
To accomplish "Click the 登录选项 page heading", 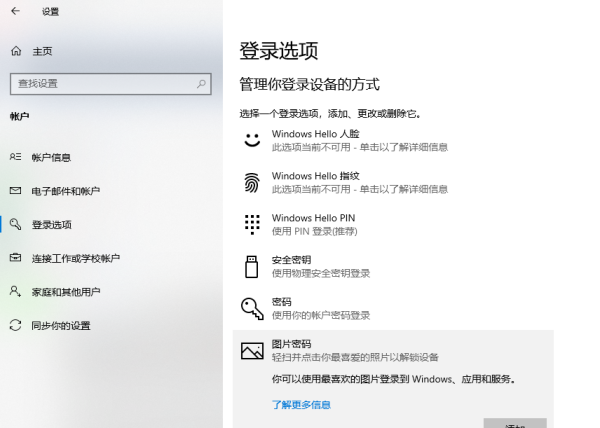I will click(x=279, y=51).
